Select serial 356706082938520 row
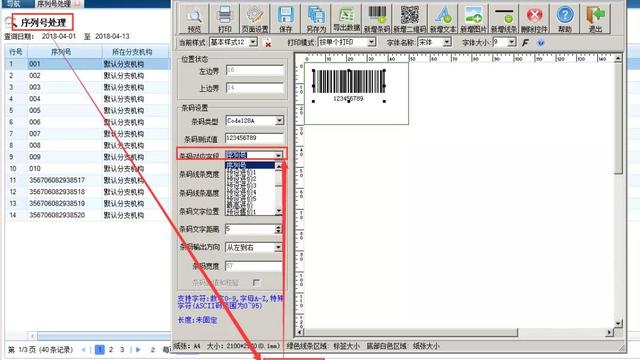Screen dimensions: 640x360 click(87, 215)
